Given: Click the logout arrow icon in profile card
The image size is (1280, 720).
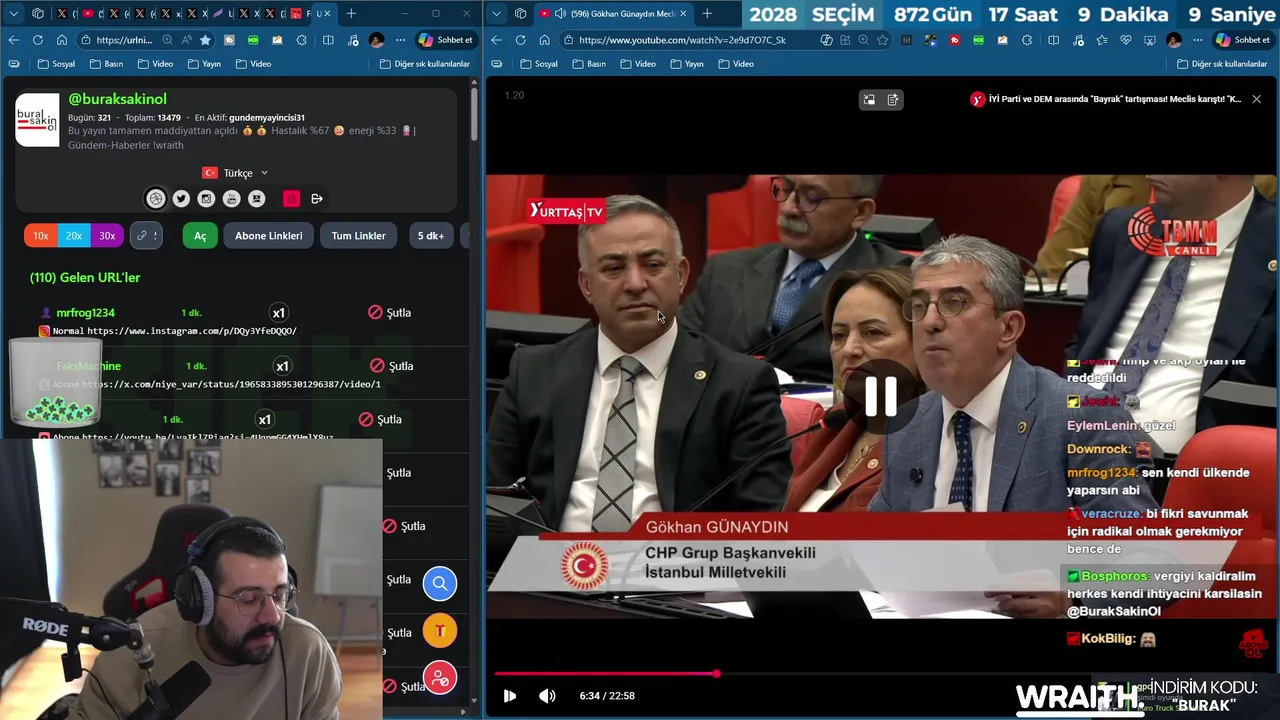Looking at the screenshot, I should (317, 199).
